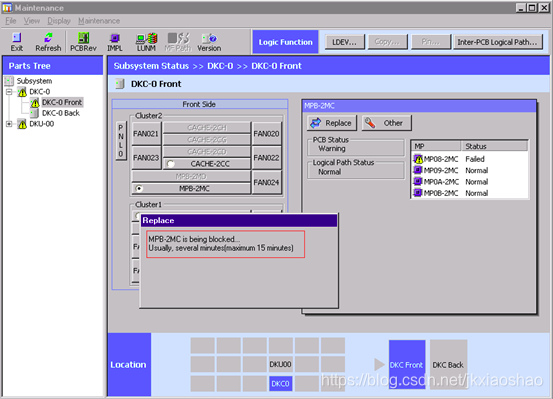Collapse the DKC-0 tree node
553x399 pixels.
tap(10, 92)
